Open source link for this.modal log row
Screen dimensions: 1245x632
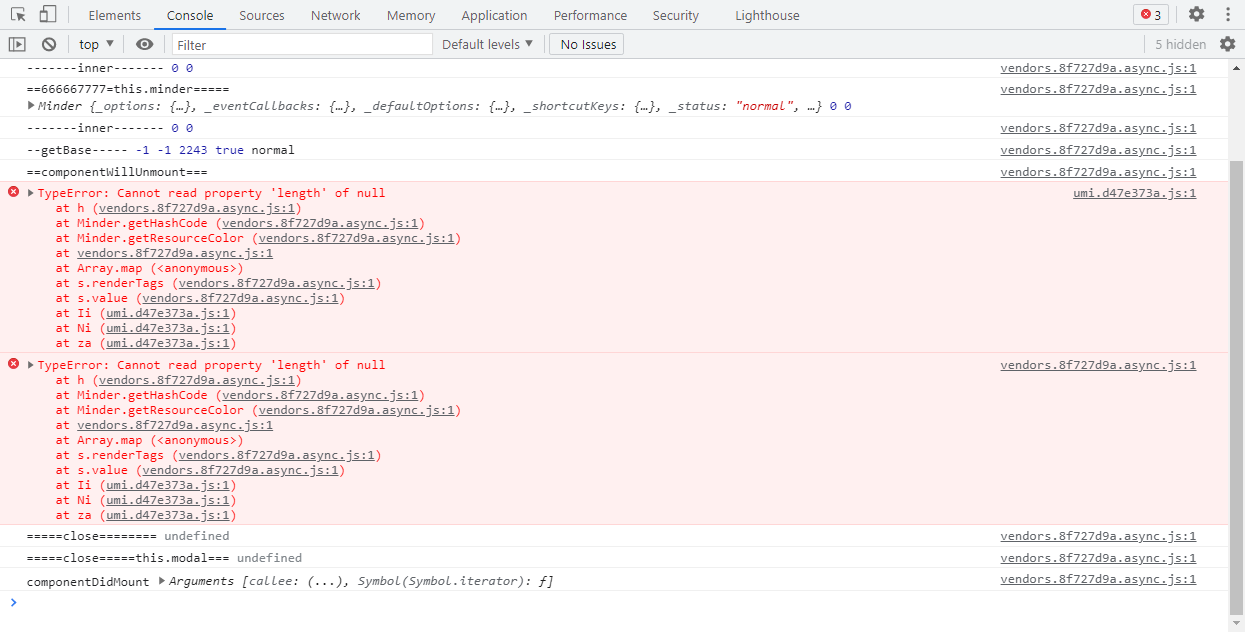[x=1098, y=558]
